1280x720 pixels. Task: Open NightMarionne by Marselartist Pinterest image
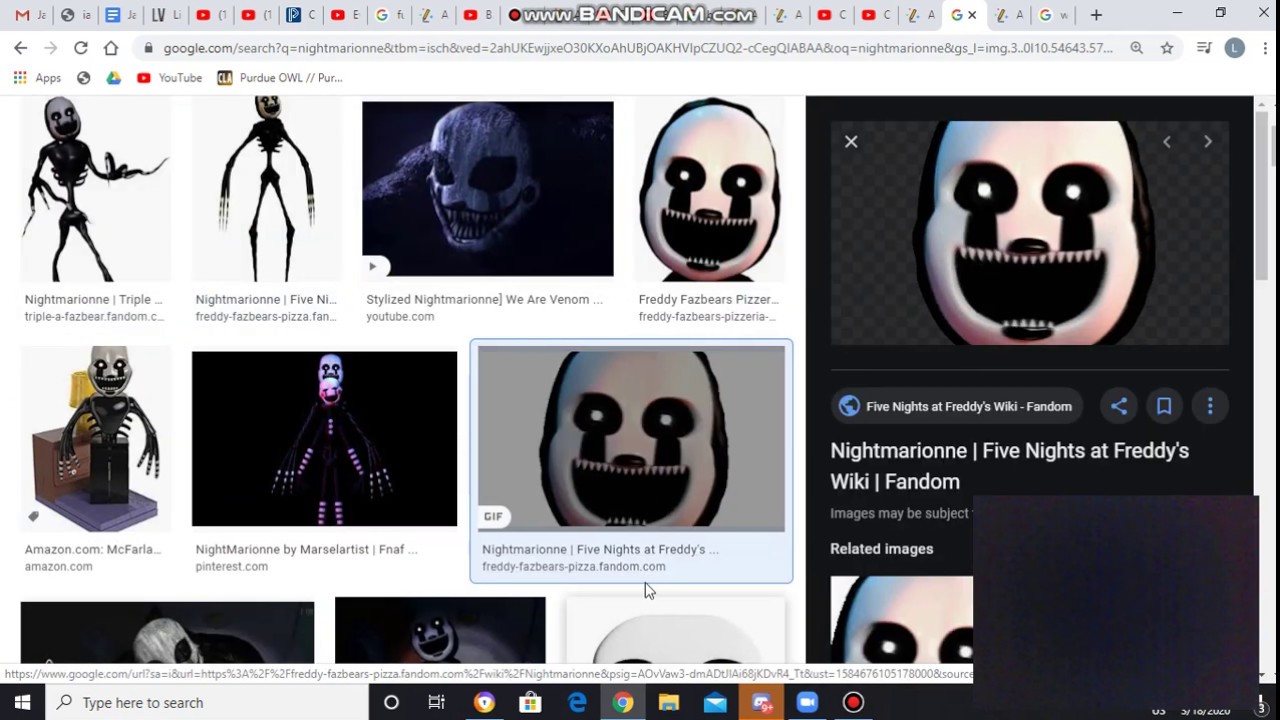point(324,439)
